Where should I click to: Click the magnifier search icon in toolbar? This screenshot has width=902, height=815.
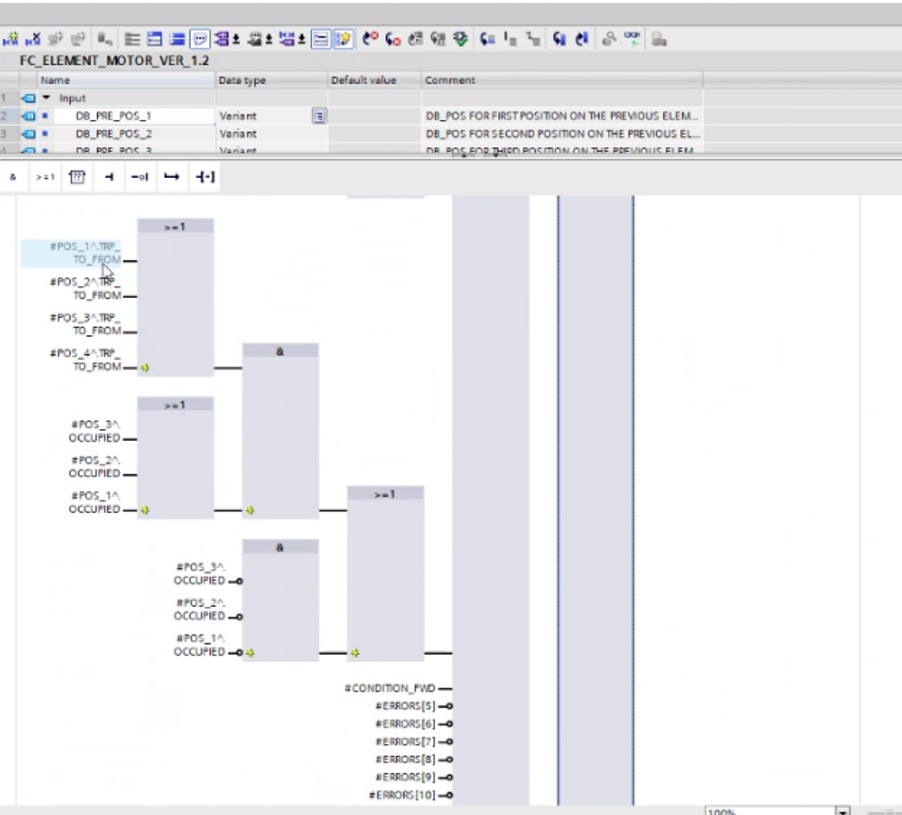coord(609,39)
